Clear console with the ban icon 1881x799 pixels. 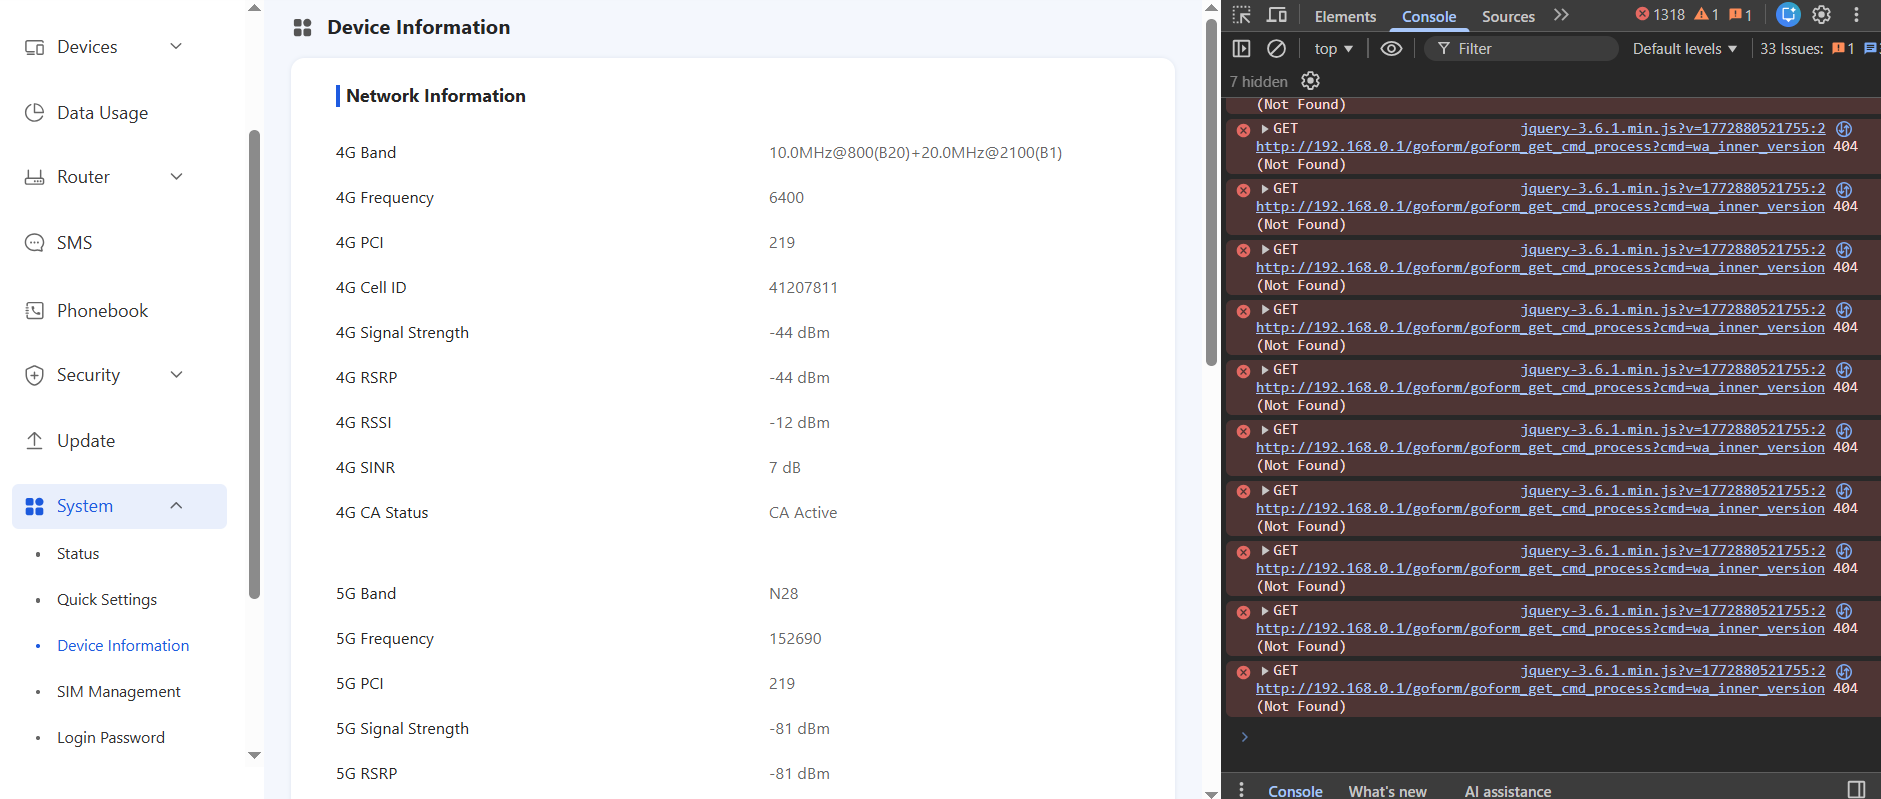point(1276,48)
